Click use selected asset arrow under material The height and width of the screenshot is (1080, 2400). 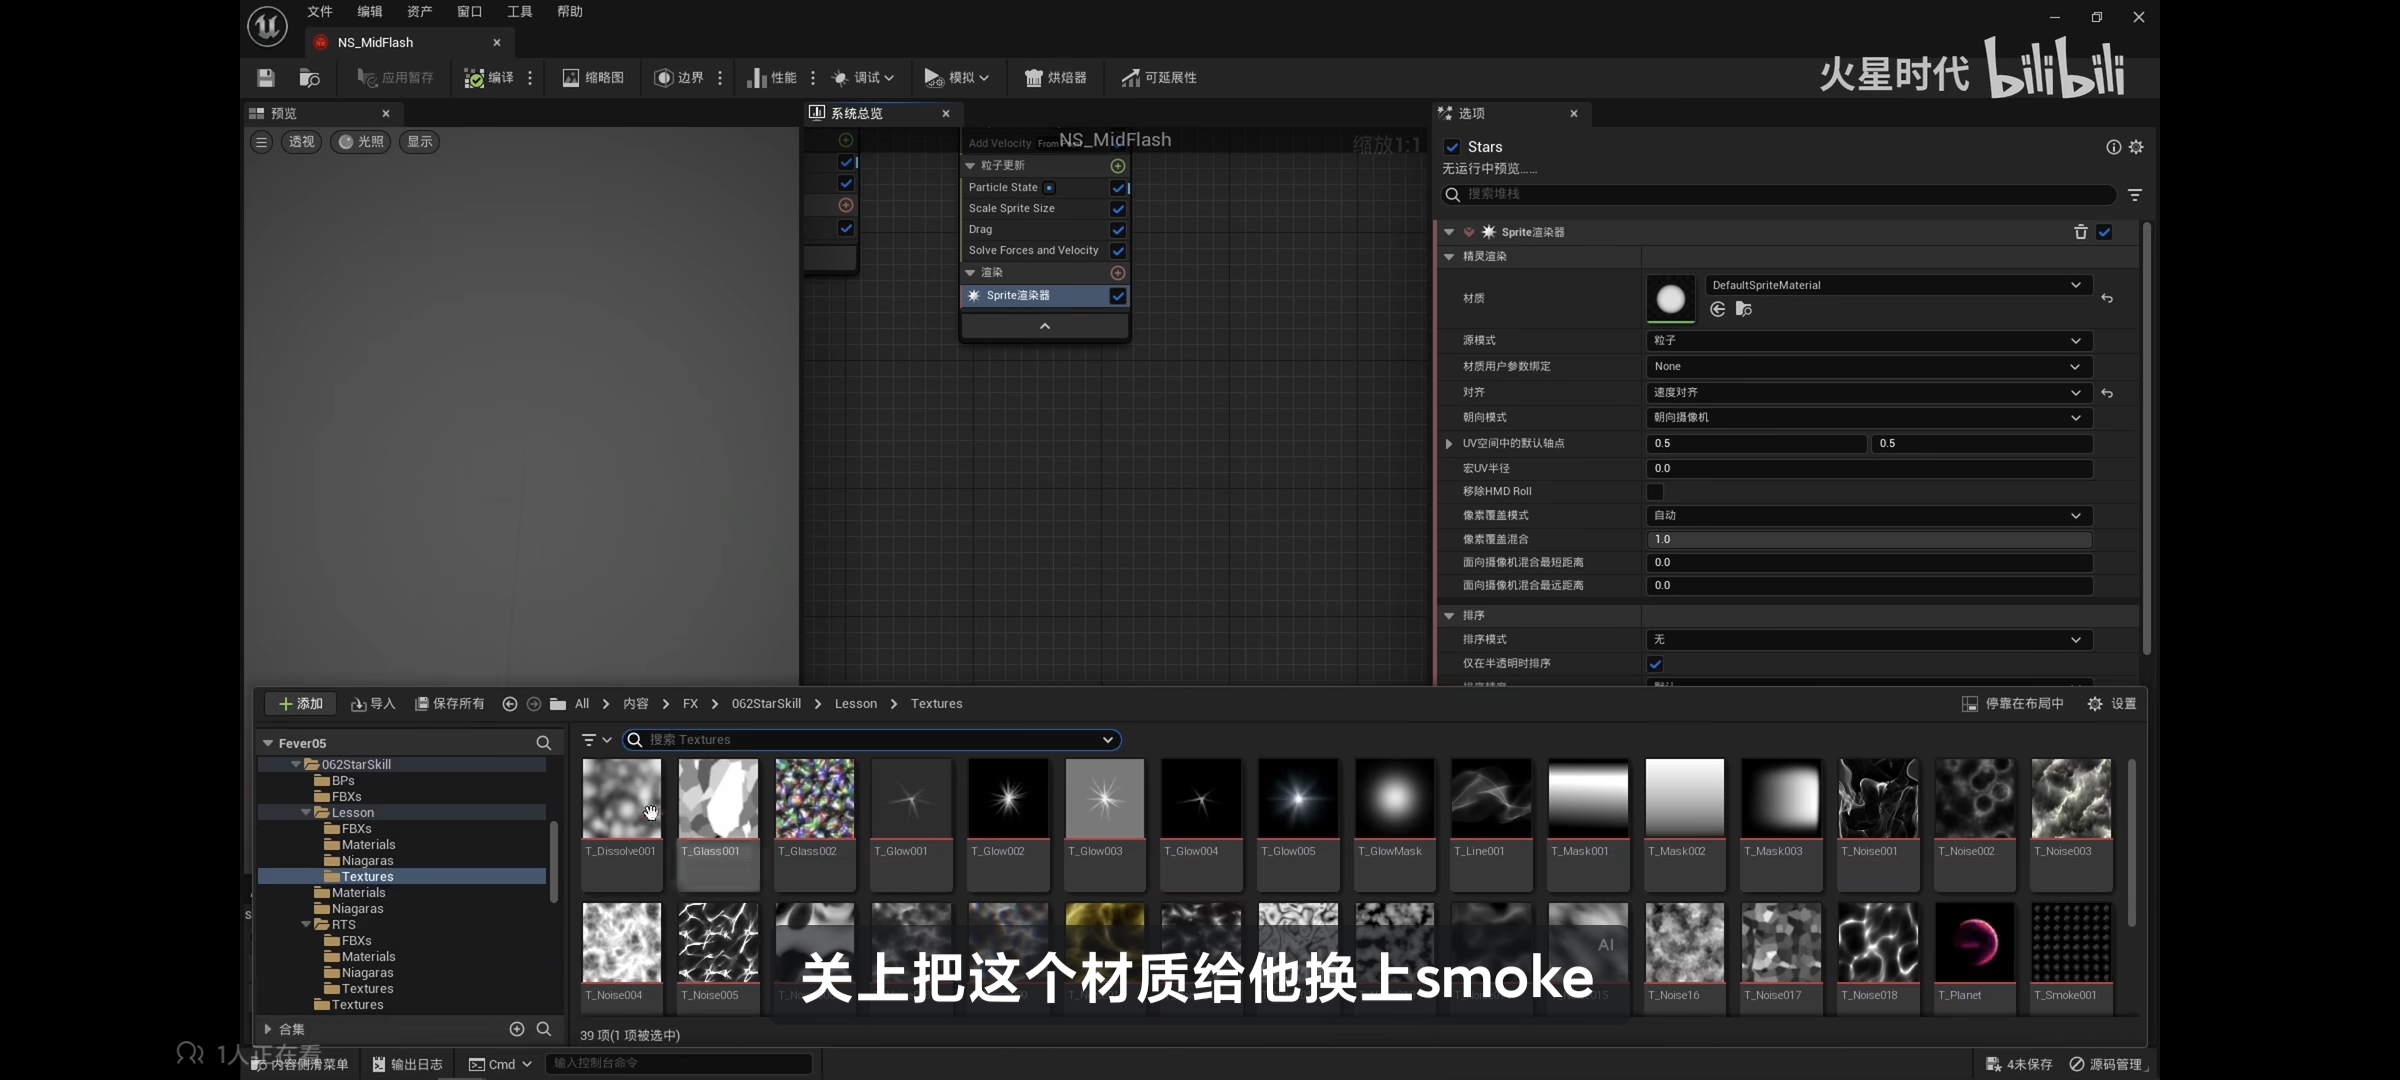point(1717,309)
